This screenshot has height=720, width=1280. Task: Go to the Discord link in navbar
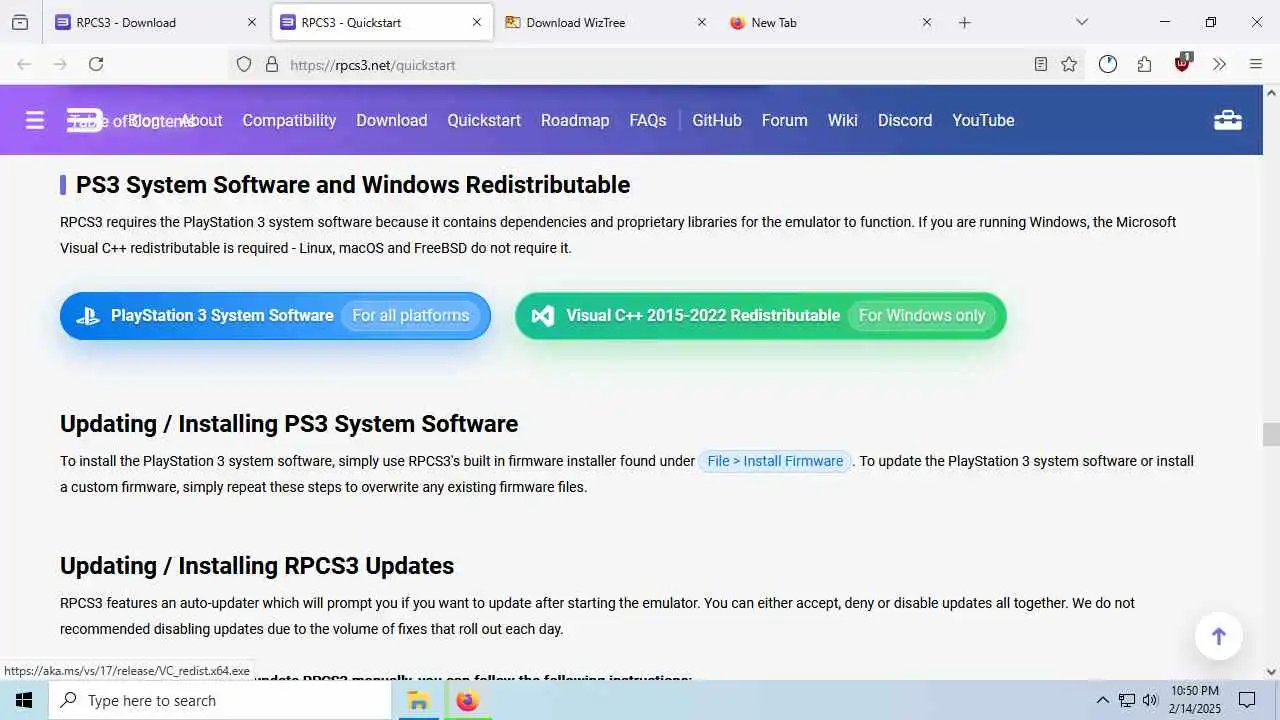(905, 120)
